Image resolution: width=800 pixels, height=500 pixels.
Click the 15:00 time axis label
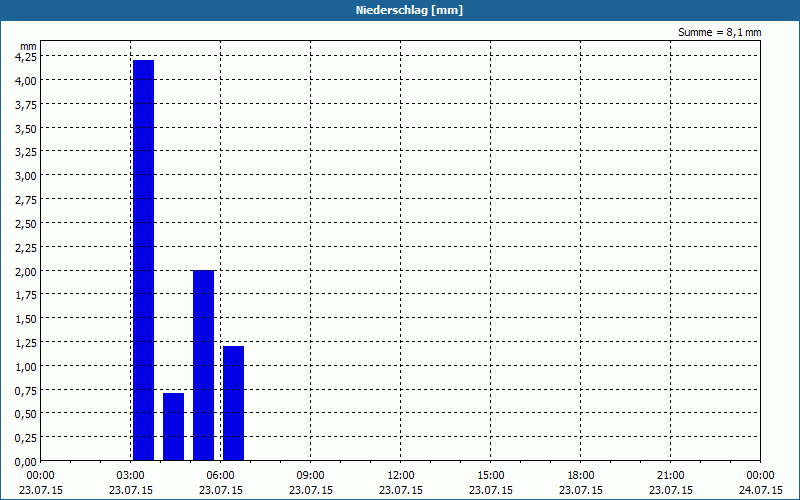(x=491, y=476)
